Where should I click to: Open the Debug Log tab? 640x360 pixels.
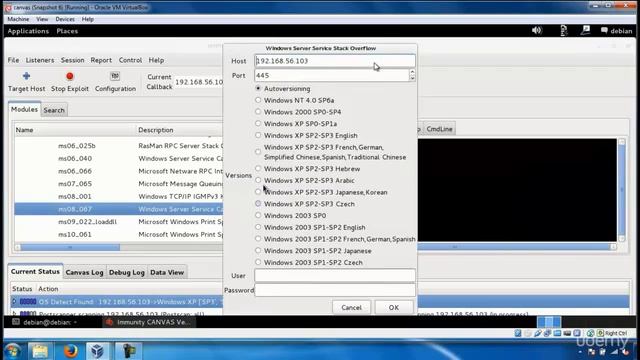pos(127,272)
